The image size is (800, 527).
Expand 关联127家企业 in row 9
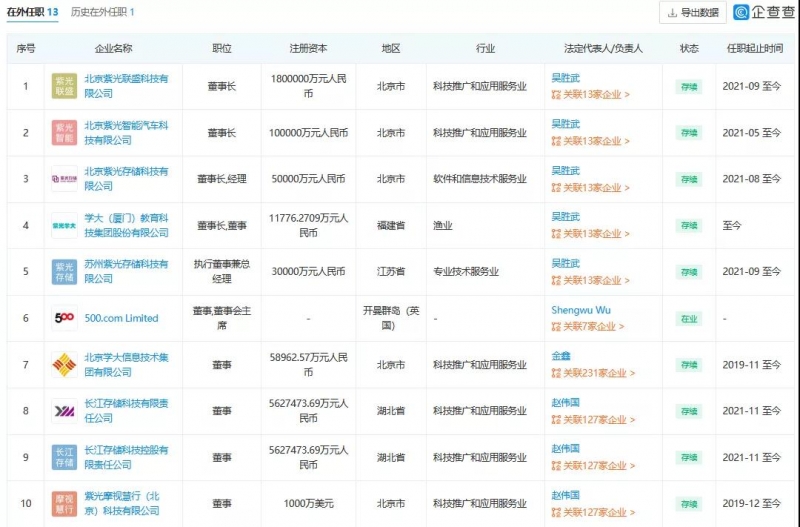point(593,465)
